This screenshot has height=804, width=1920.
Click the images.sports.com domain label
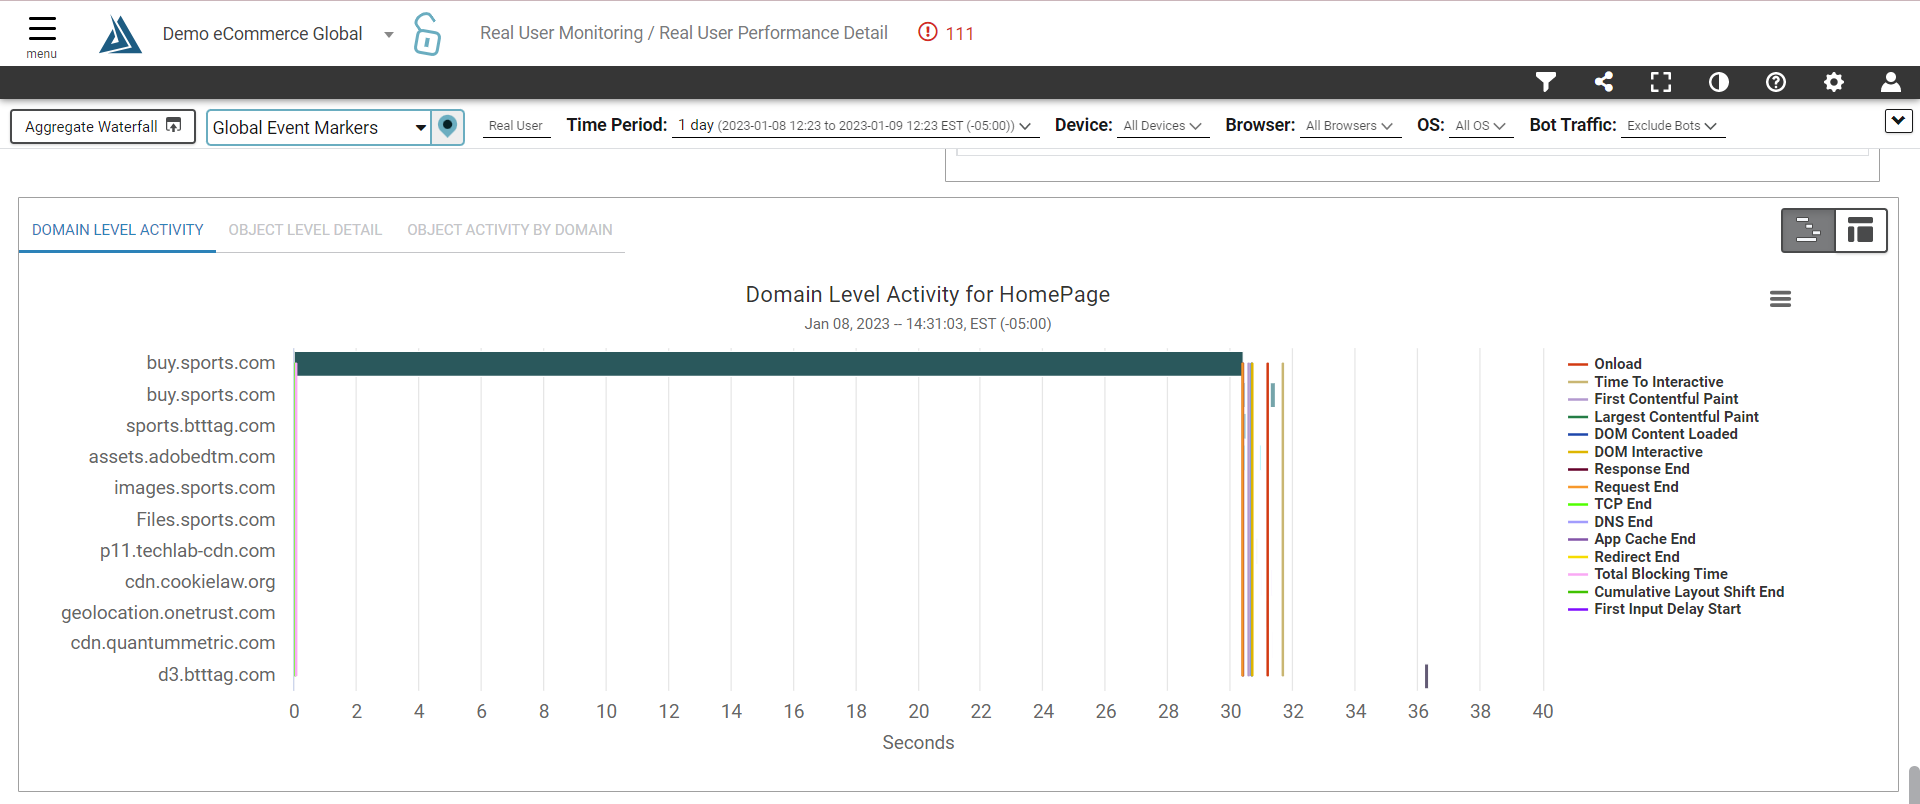[x=194, y=488]
